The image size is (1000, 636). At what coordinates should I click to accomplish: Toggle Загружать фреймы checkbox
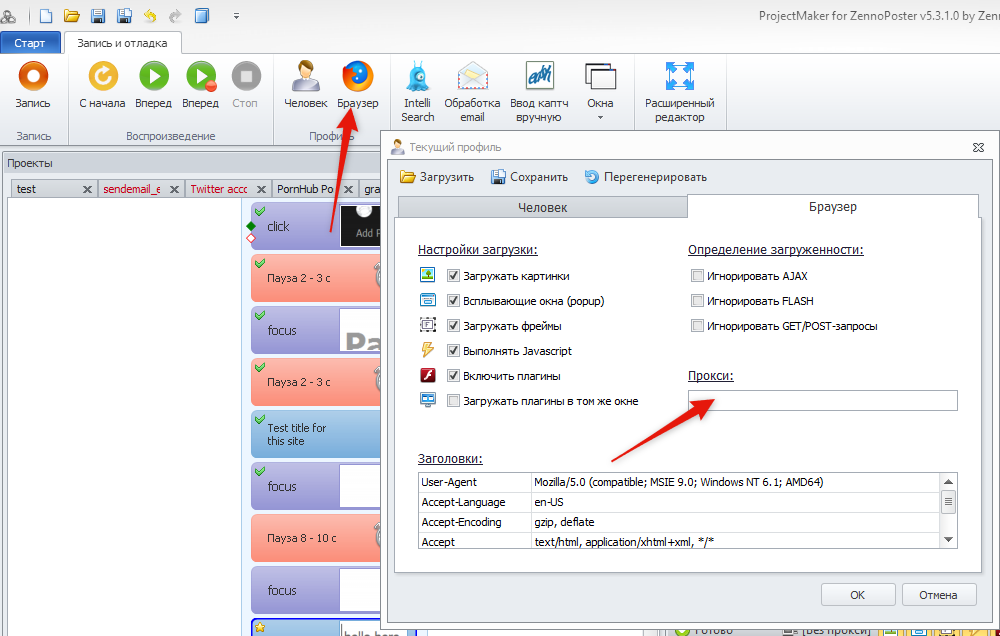tap(453, 326)
